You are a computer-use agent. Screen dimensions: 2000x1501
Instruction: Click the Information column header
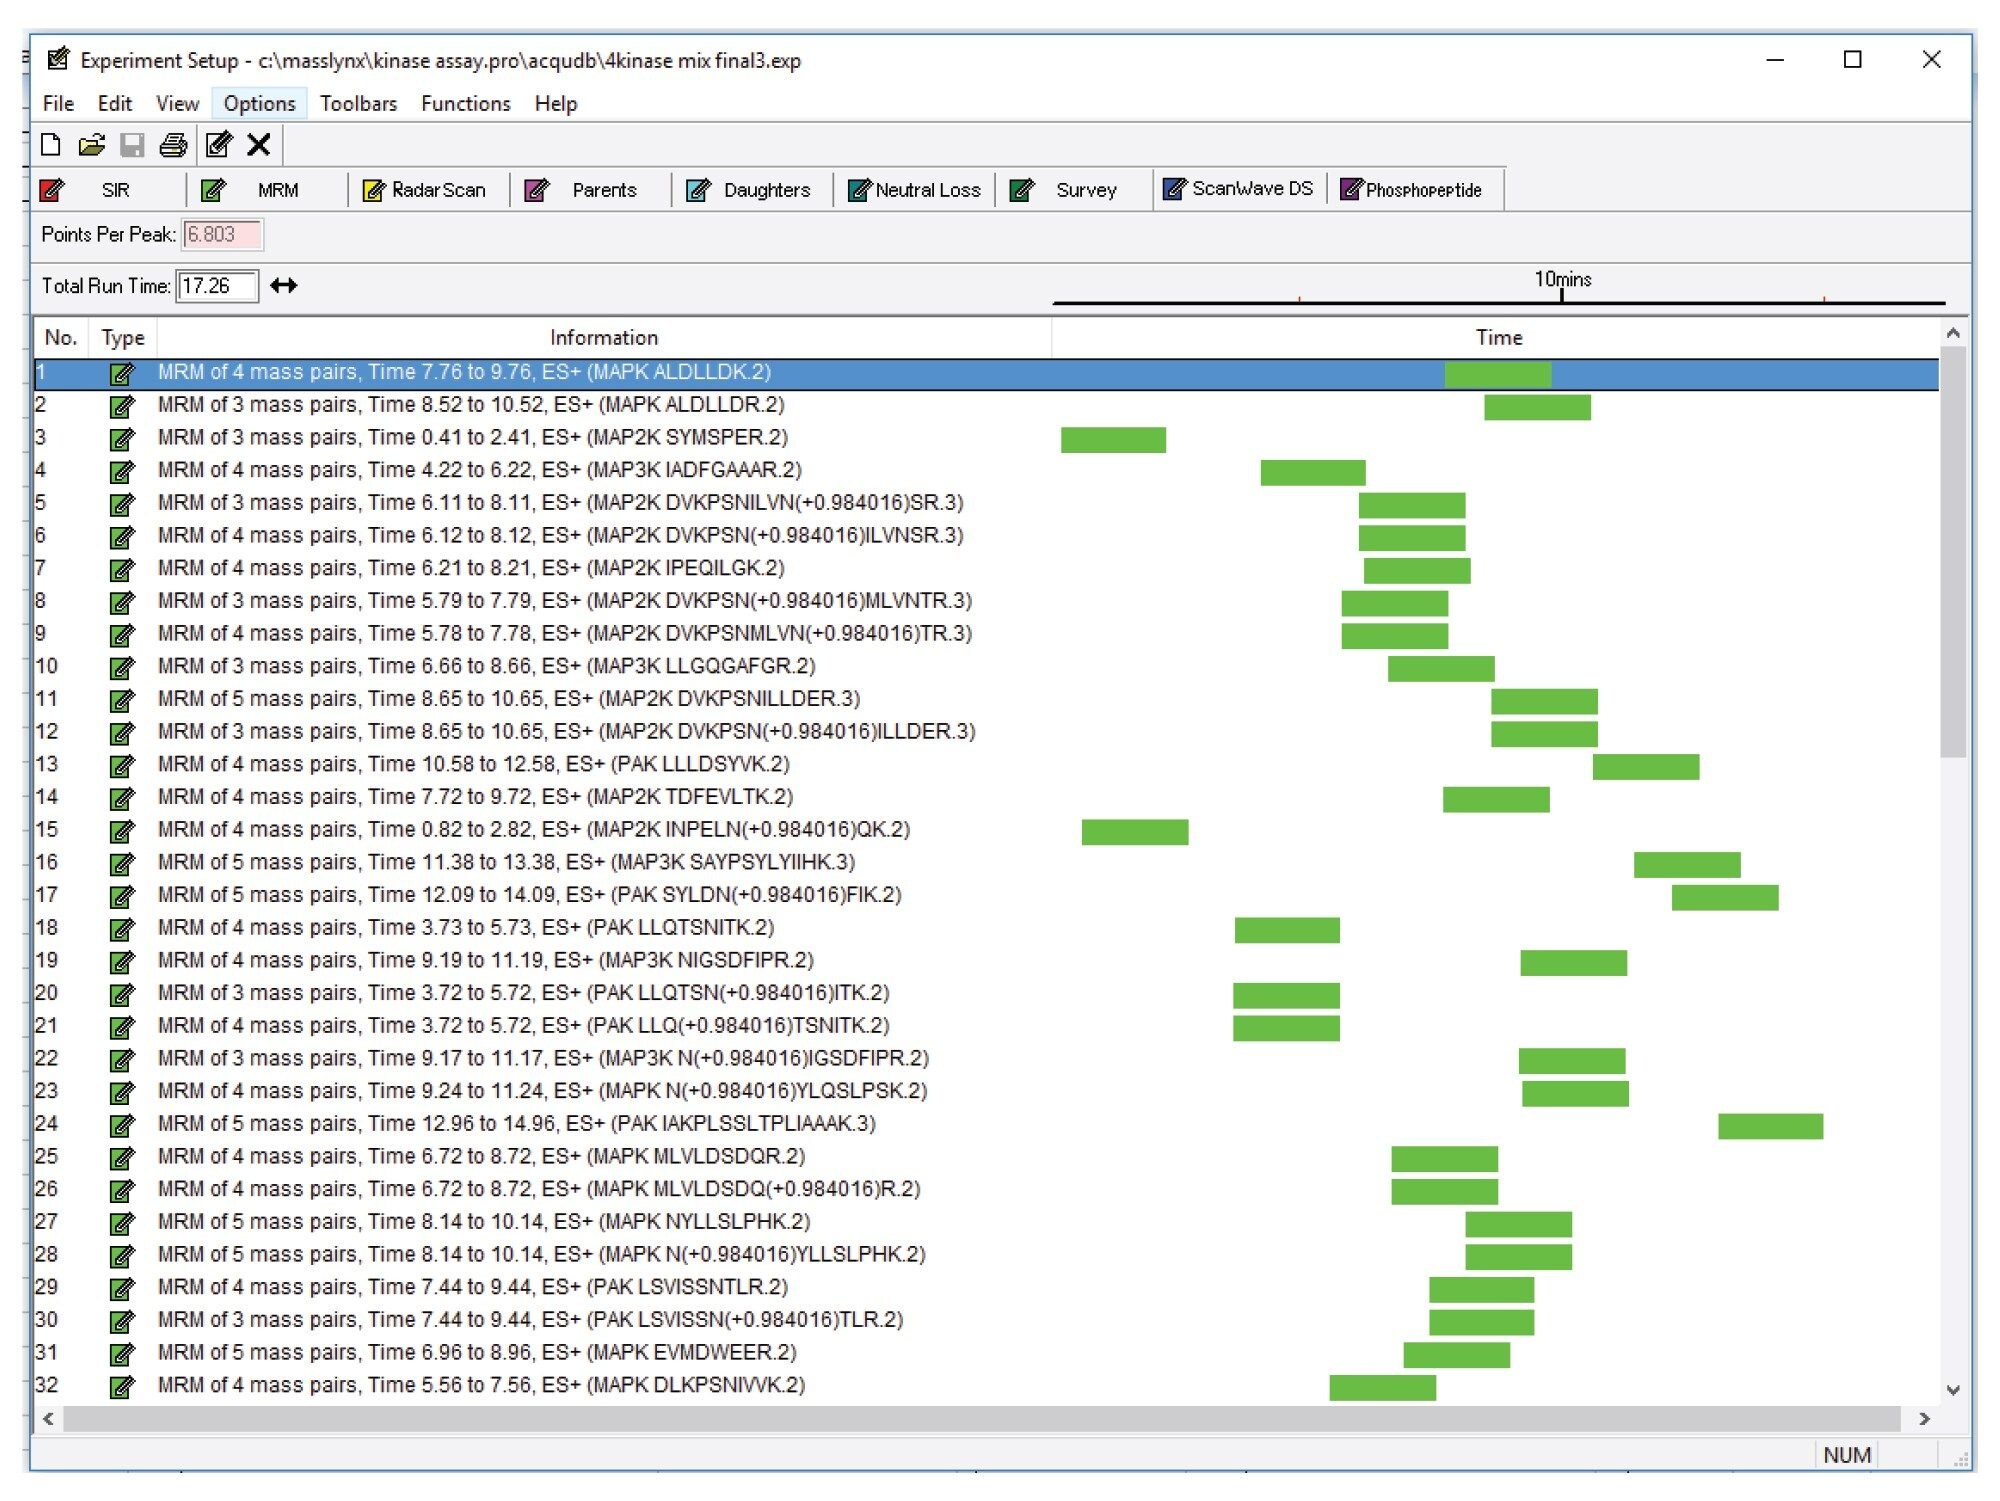[604, 338]
